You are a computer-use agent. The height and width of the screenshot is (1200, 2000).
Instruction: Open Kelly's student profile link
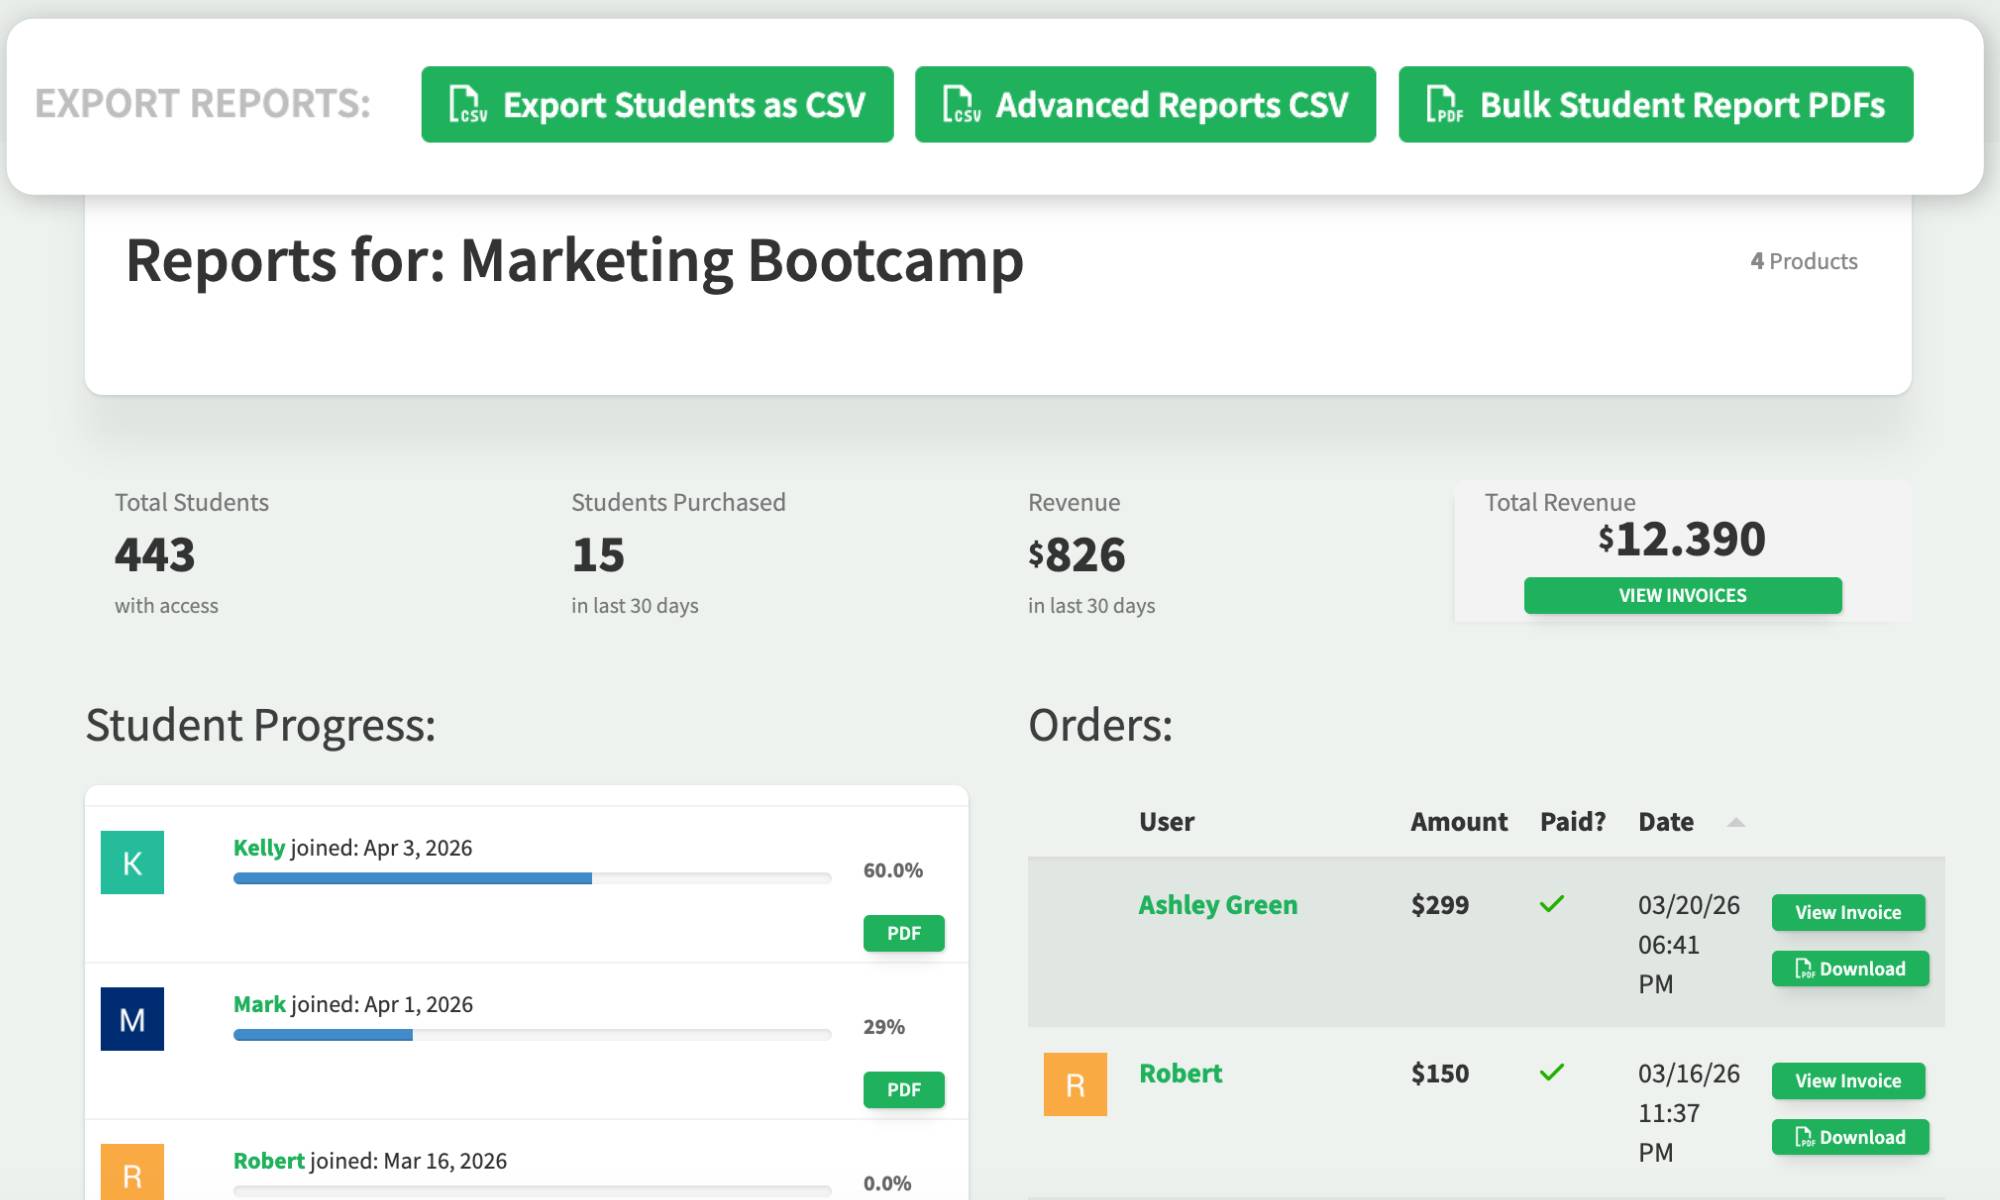(x=259, y=848)
